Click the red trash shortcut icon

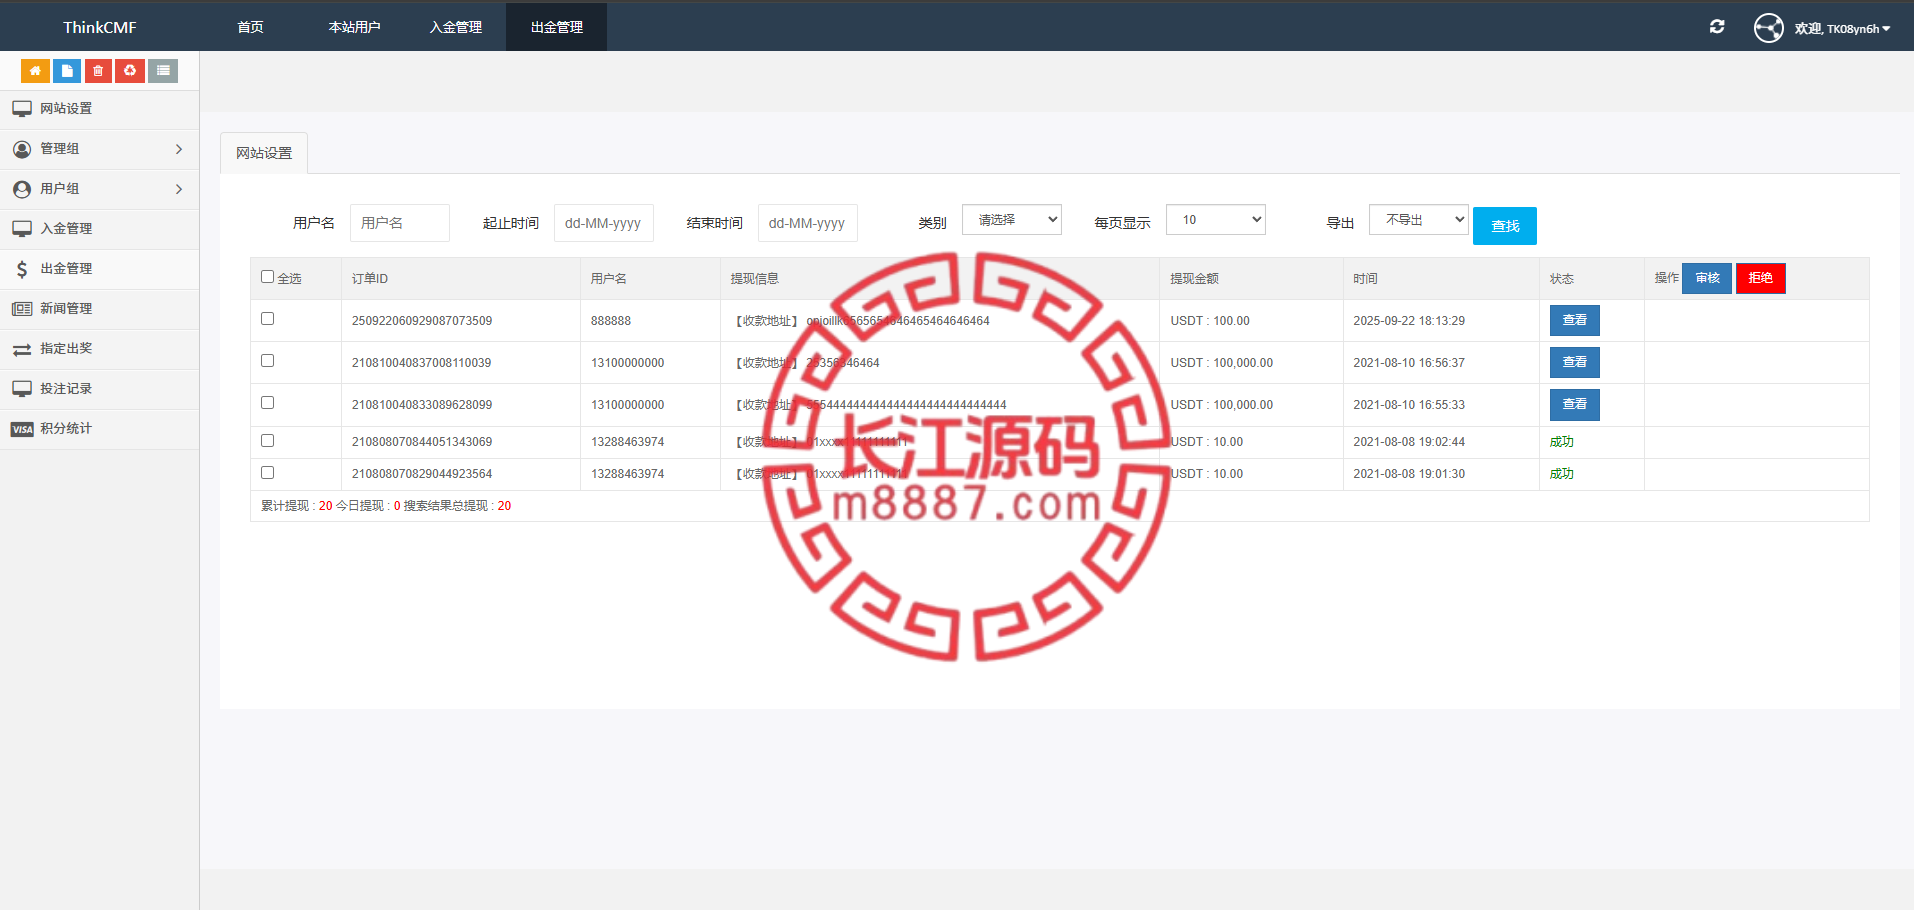(x=98, y=71)
